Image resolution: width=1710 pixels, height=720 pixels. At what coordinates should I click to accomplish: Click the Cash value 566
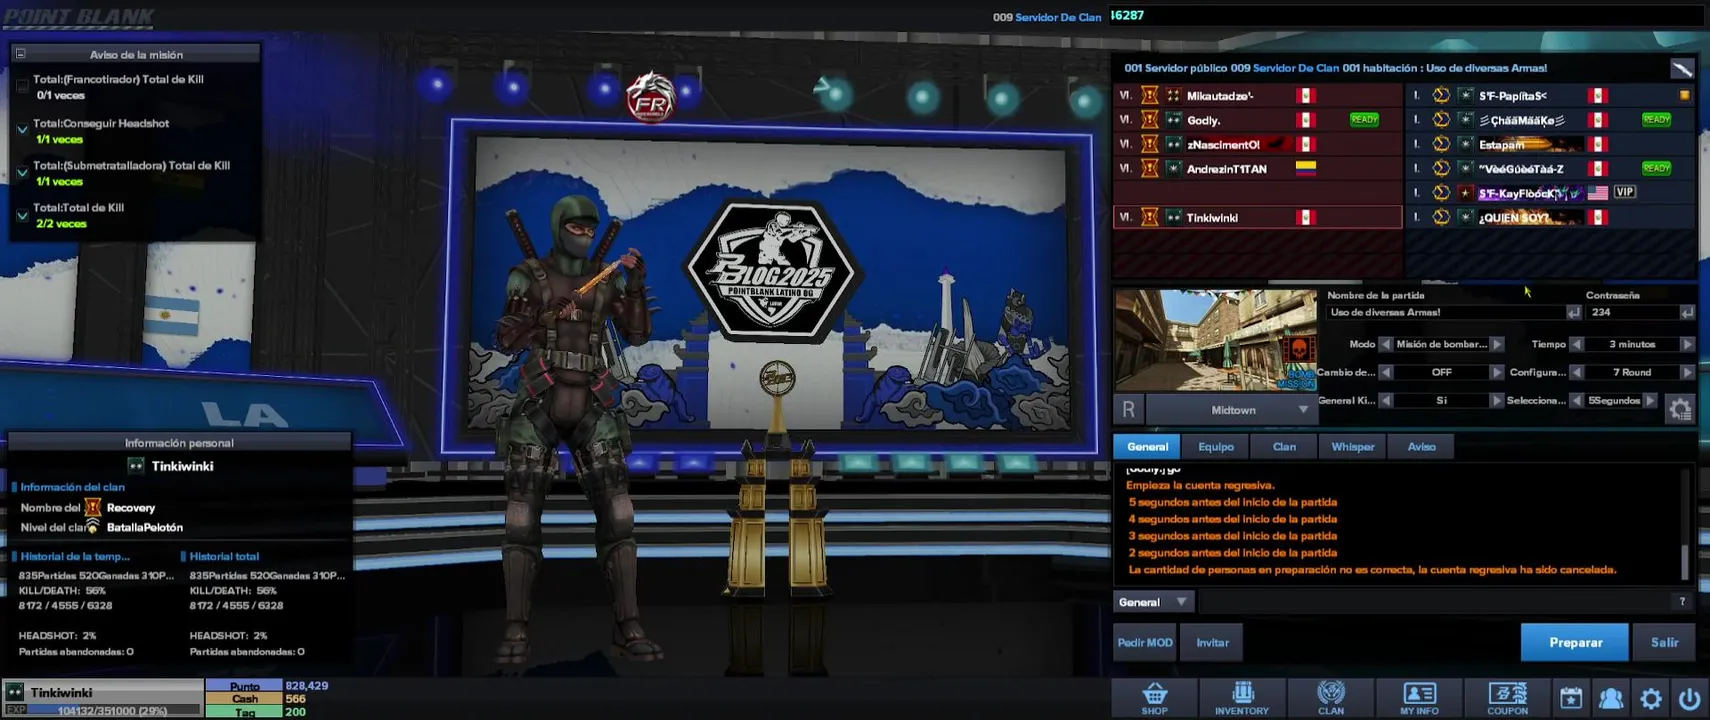point(295,699)
